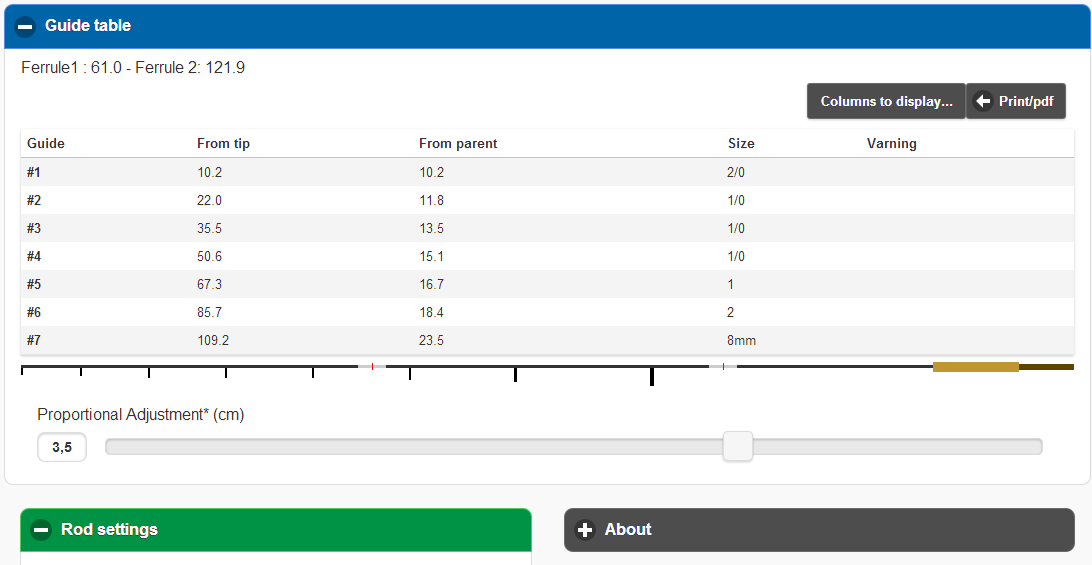Image resolution: width=1092 pixels, height=565 pixels.
Task: Select guide row #1 in the table
Action: pyautogui.click(x=34, y=172)
